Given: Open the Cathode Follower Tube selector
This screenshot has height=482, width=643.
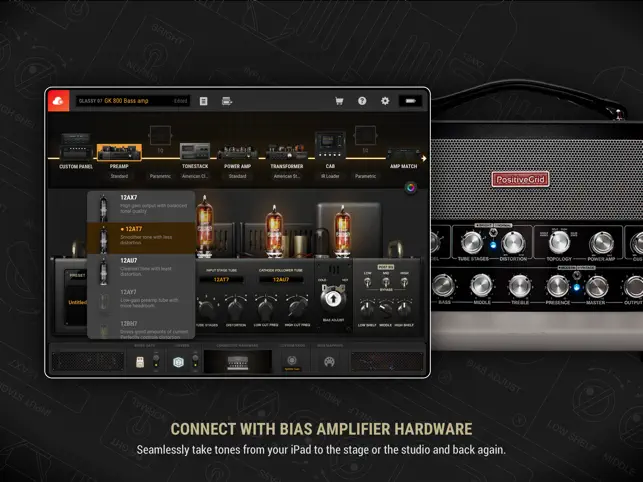Looking at the screenshot, I should point(281,279).
